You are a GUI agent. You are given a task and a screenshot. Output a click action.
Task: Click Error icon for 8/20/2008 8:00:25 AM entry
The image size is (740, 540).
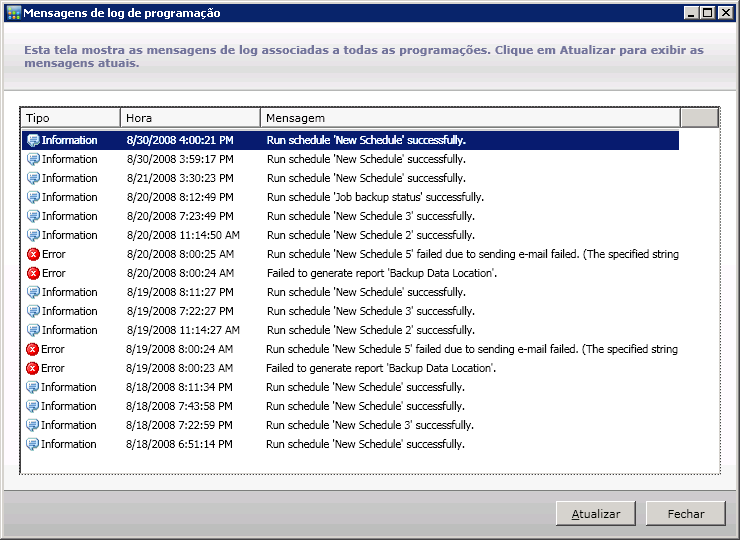click(x=33, y=255)
